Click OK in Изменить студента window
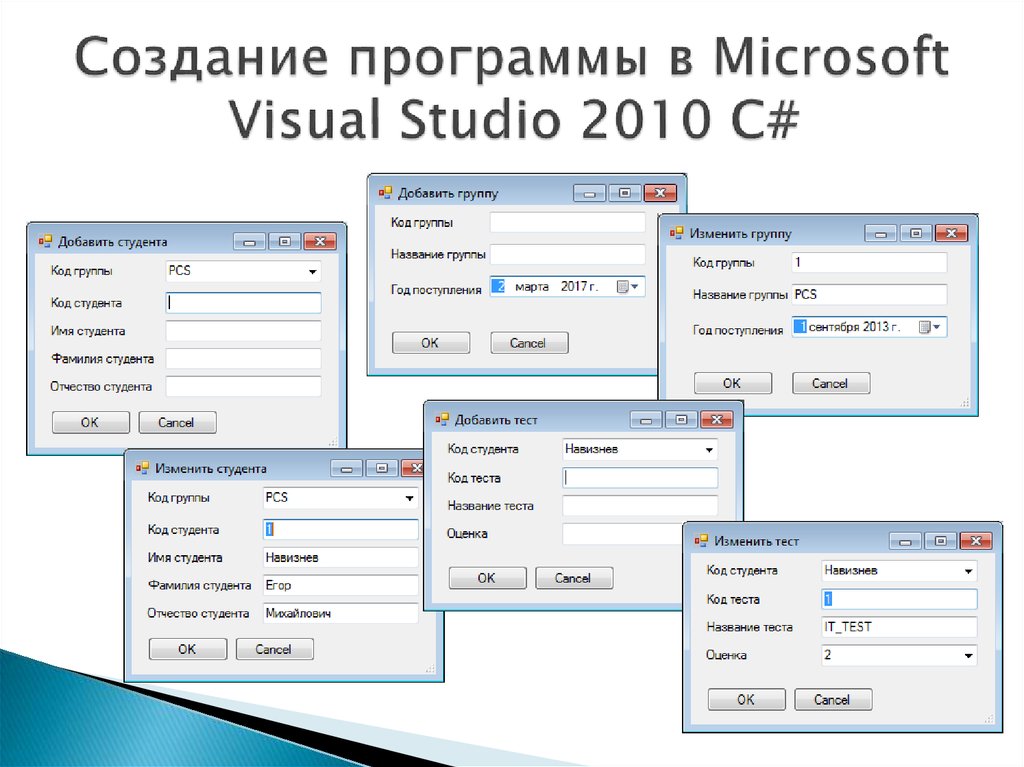The image size is (1024, 767). (x=187, y=649)
